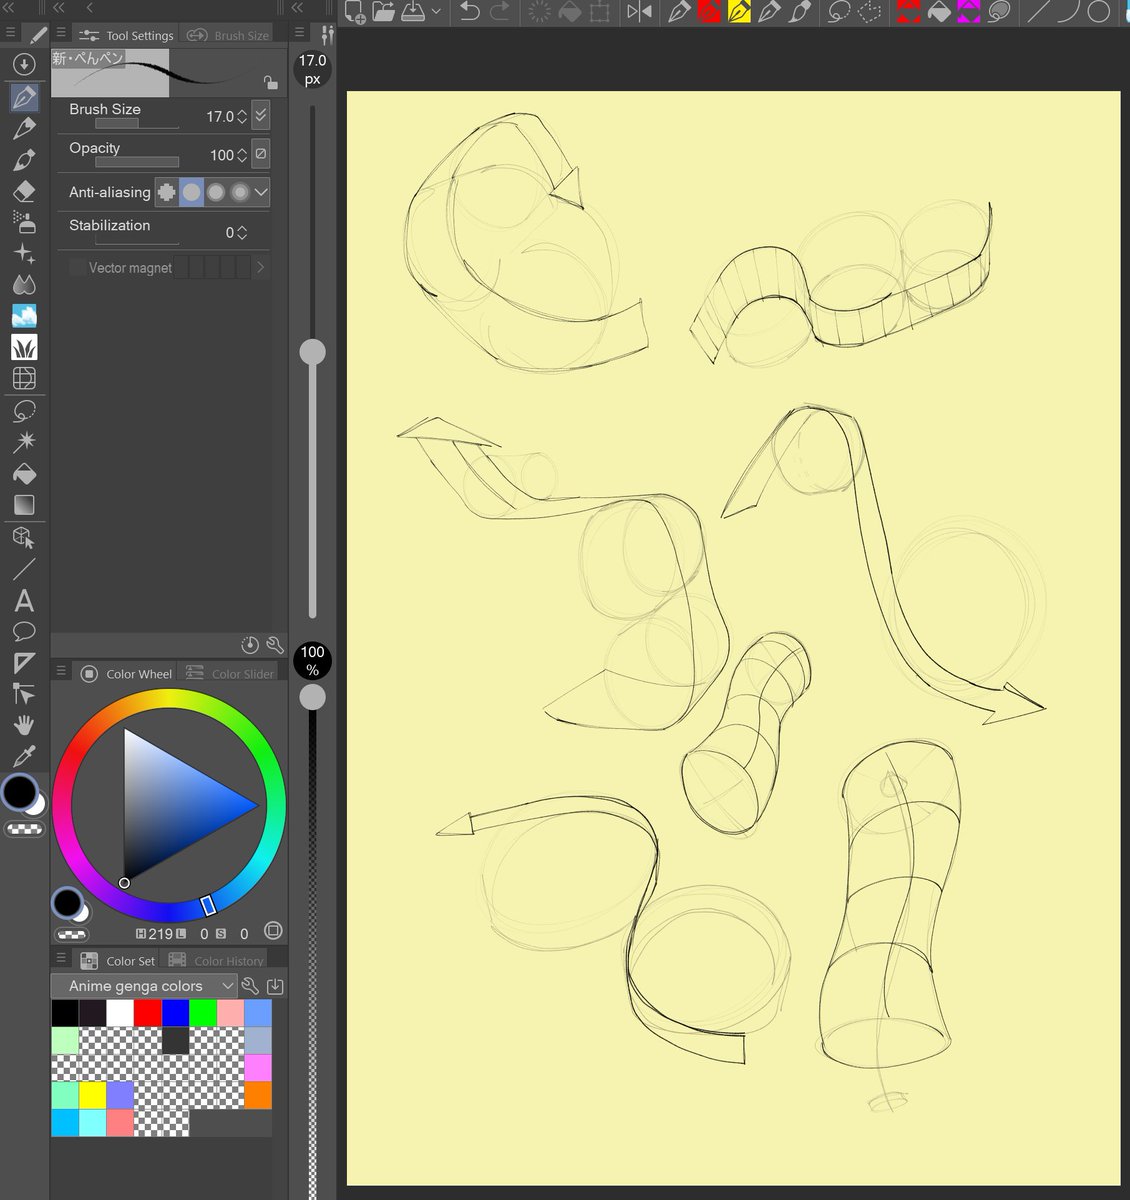1130x1200 pixels.
Task: Edit color set with wrench icon
Action: pyautogui.click(x=250, y=986)
